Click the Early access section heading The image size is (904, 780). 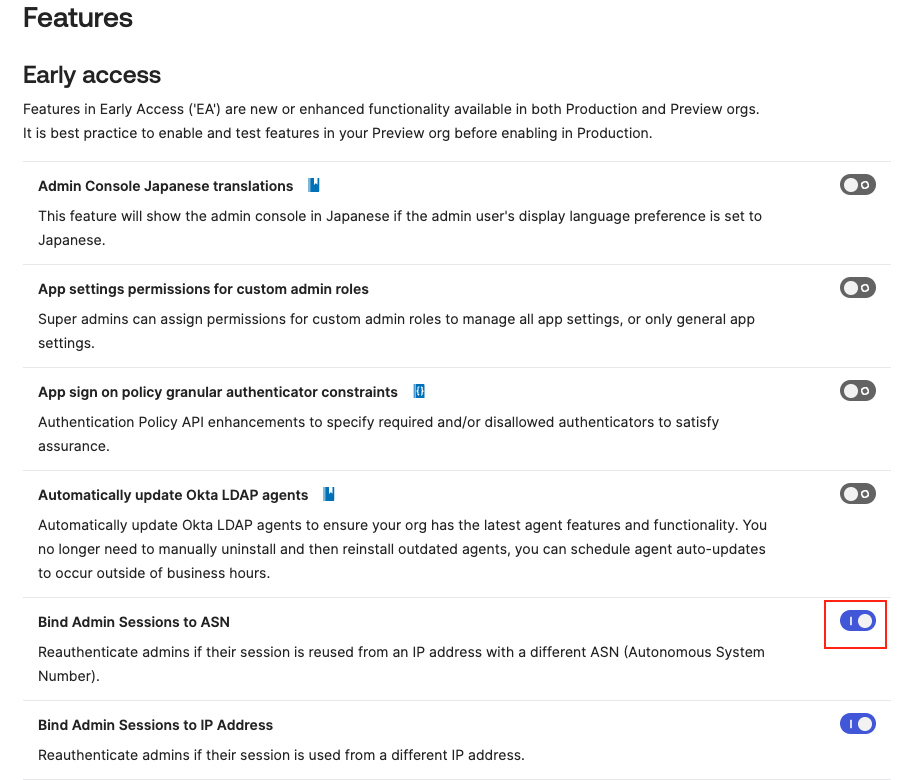click(x=92, y=75)
